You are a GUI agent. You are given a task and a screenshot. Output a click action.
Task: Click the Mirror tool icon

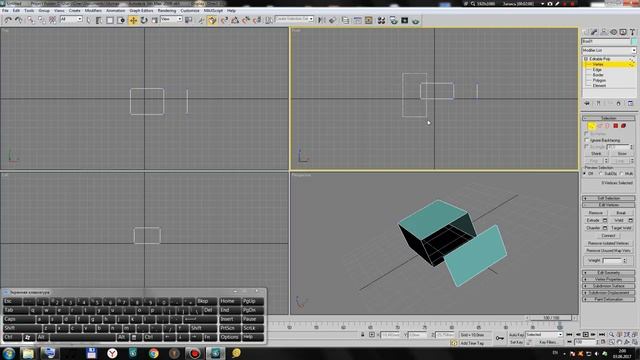(x=322, y=20)
